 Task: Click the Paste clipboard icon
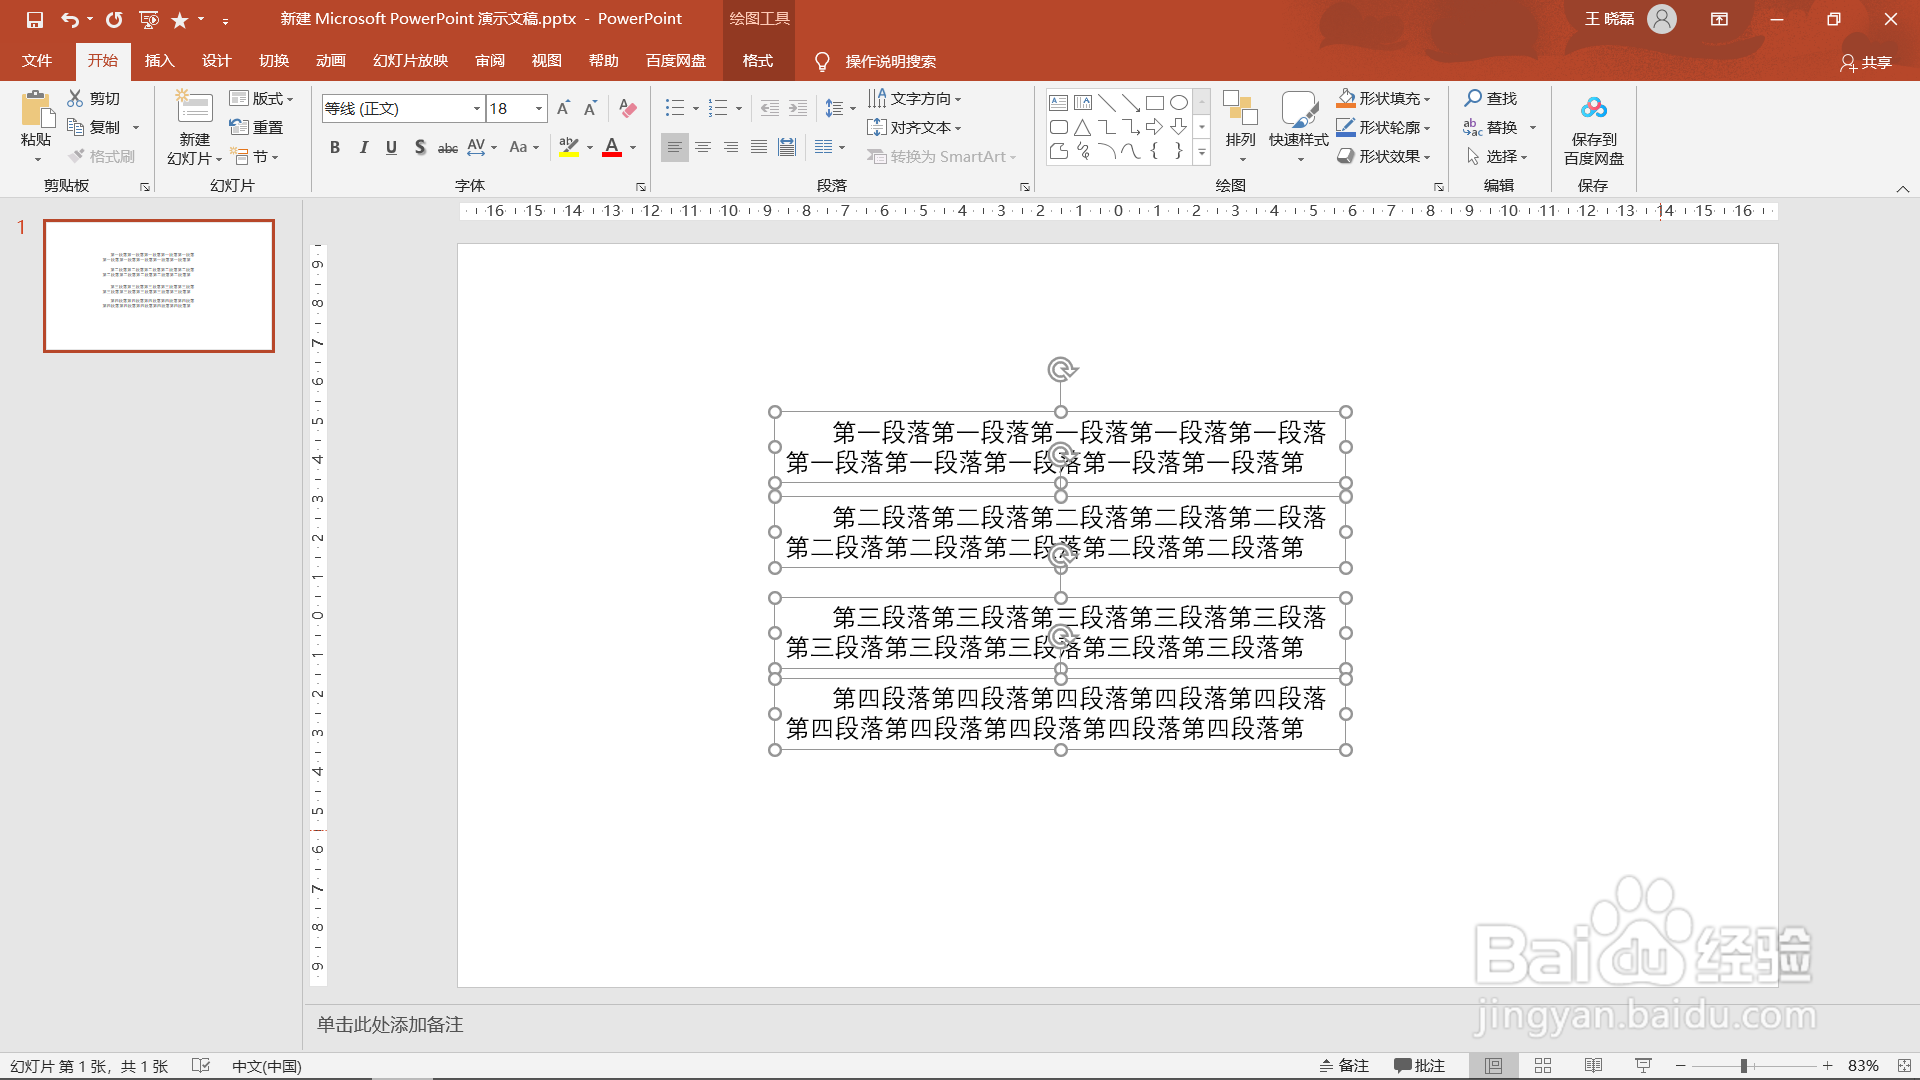click(37, 110)
